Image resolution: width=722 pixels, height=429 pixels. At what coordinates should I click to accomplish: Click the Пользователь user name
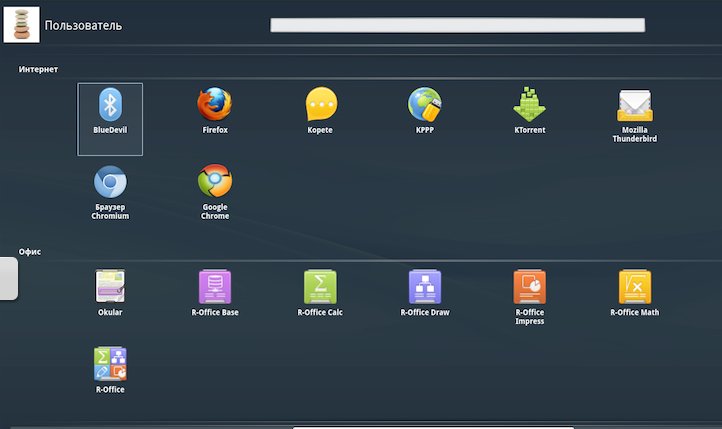coord(83,25)
